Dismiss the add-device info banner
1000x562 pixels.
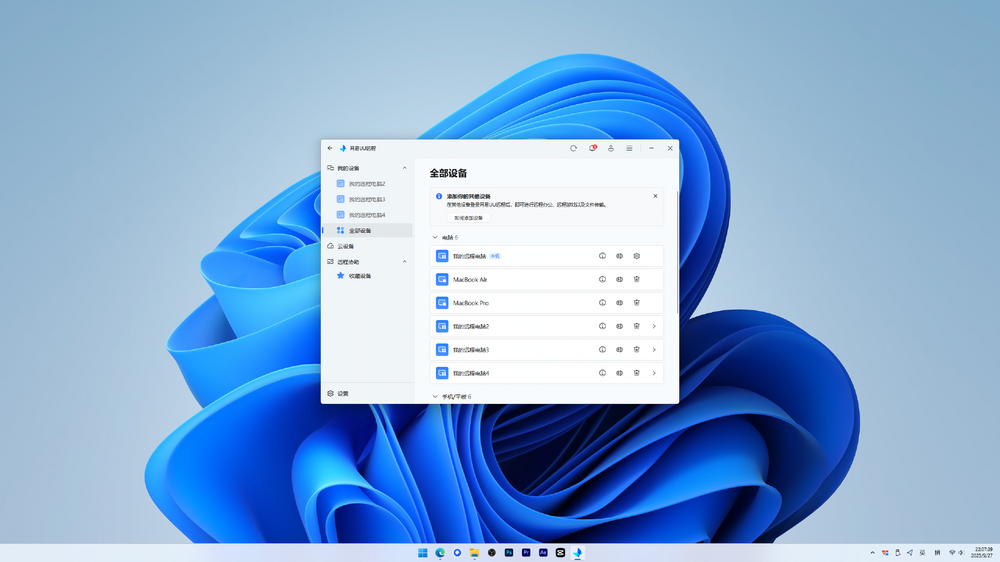655,196
